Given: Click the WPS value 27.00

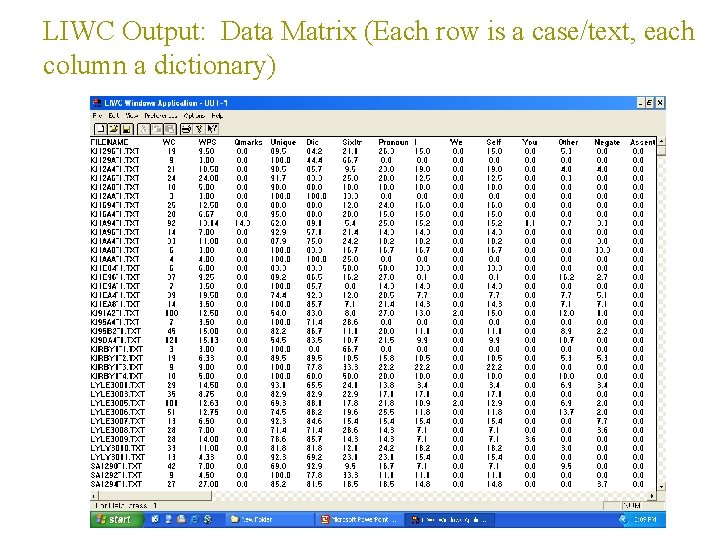Looking at the screenshot, I should click(x=208, y=484).
